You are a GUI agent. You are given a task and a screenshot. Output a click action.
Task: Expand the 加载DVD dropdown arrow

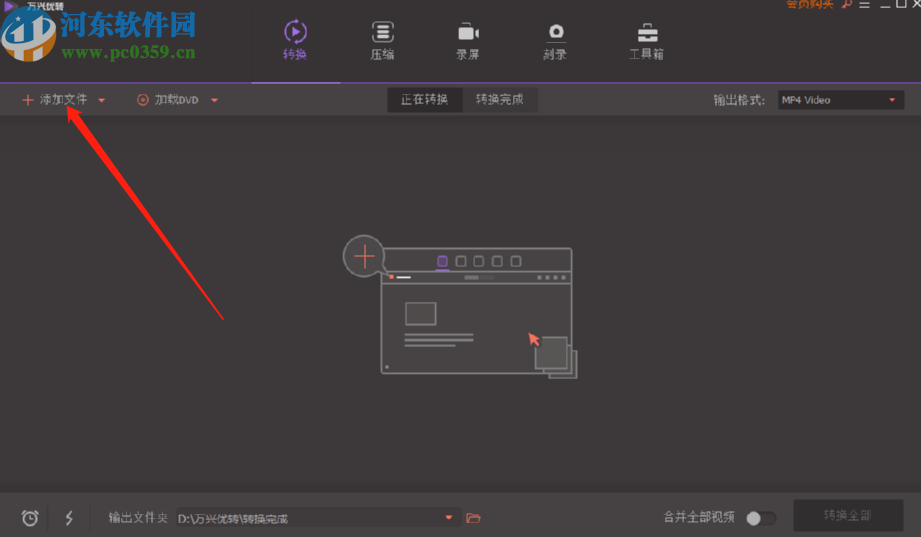click(214, 100)
